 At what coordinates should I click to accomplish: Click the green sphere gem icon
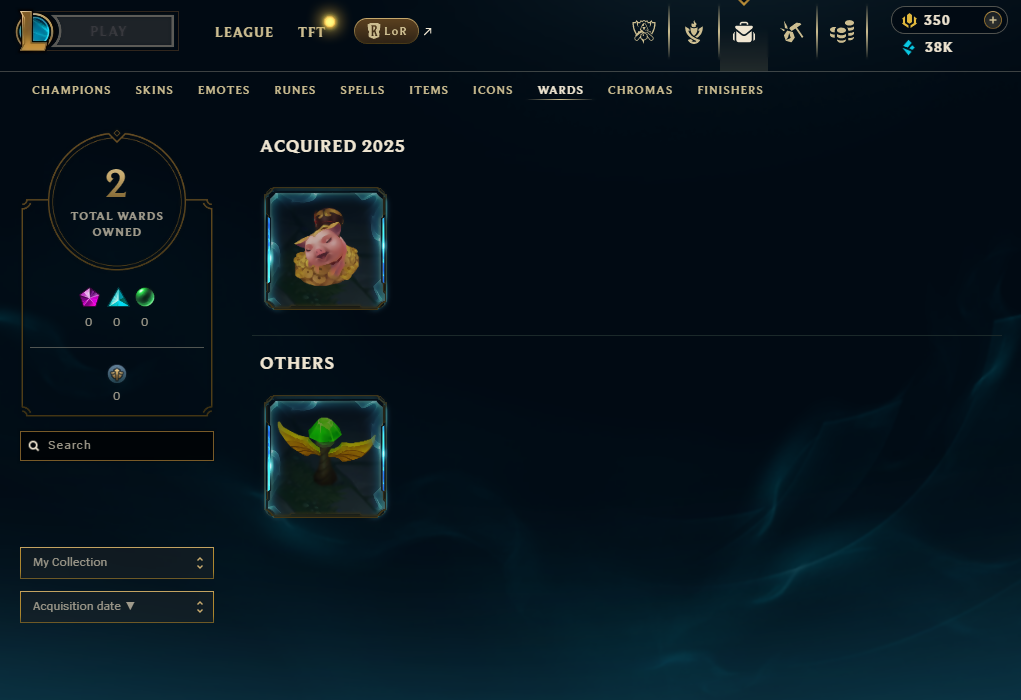(x=145, y=298)
